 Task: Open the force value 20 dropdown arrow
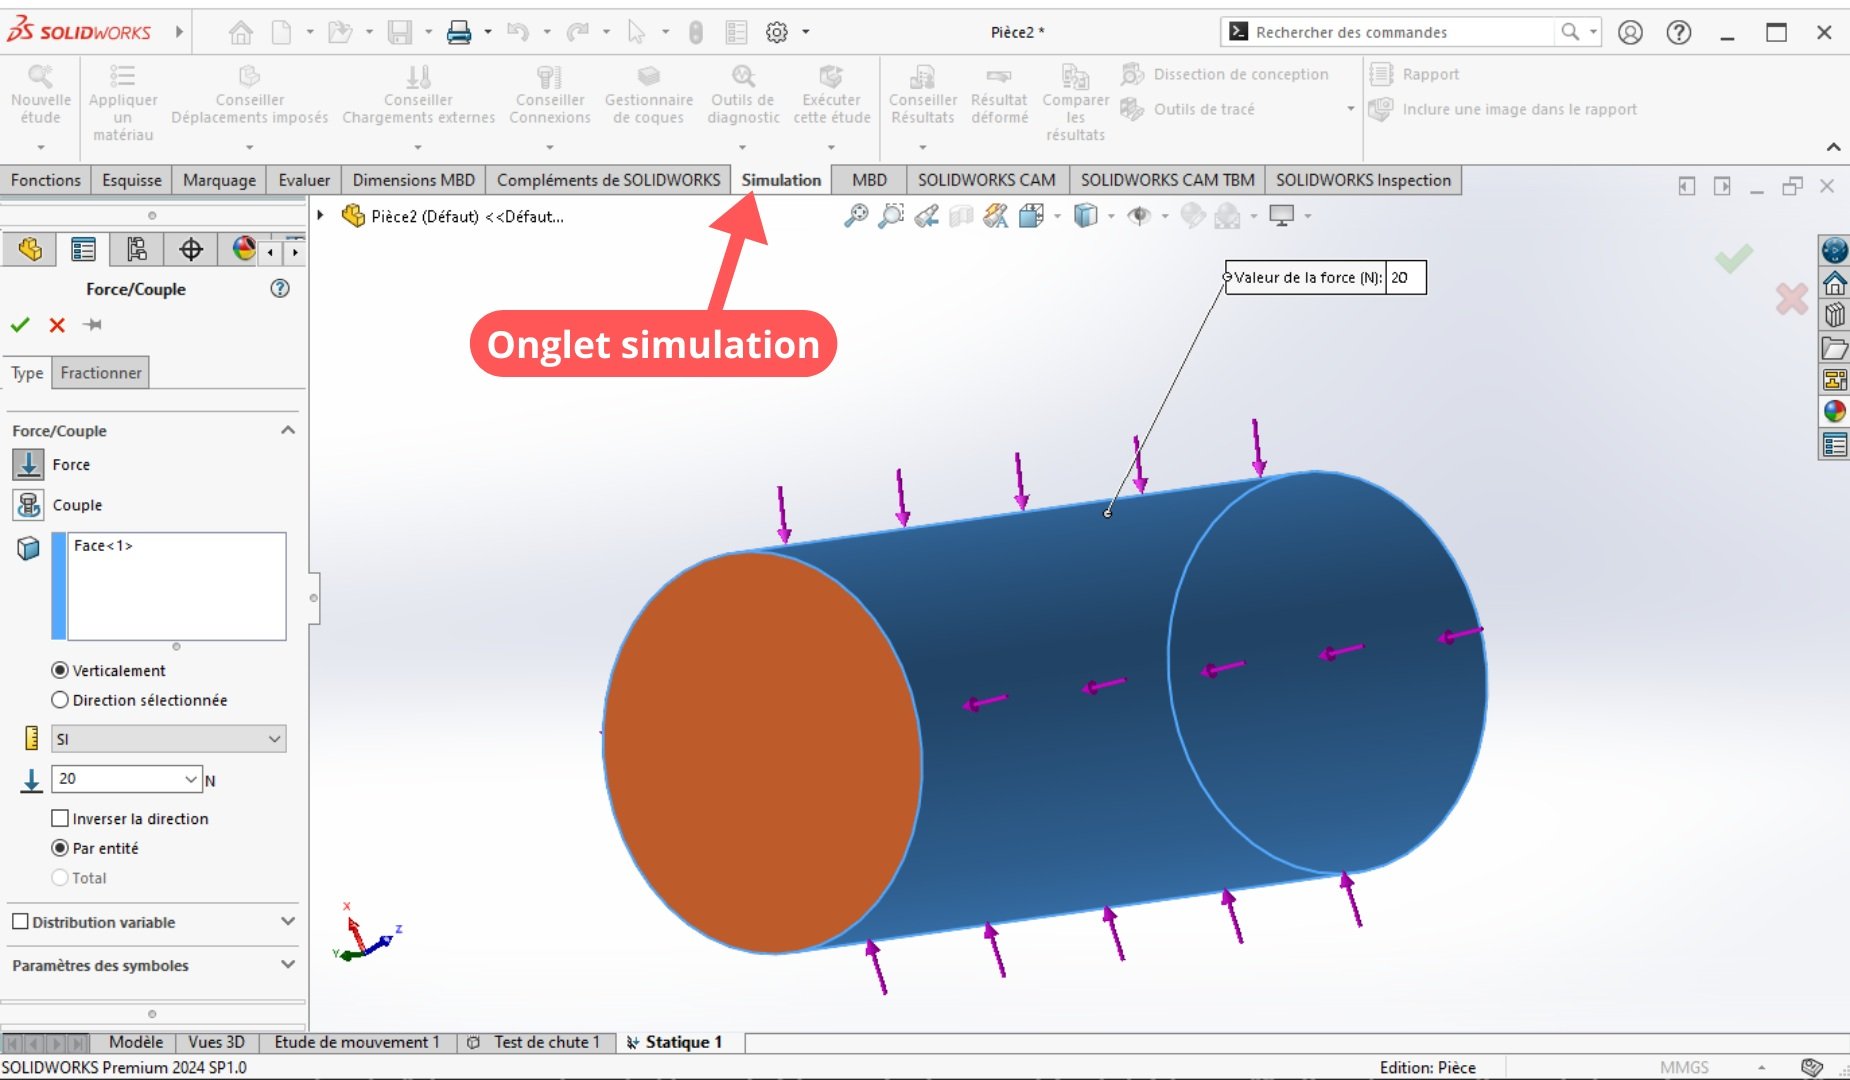(x=191, y=779)
